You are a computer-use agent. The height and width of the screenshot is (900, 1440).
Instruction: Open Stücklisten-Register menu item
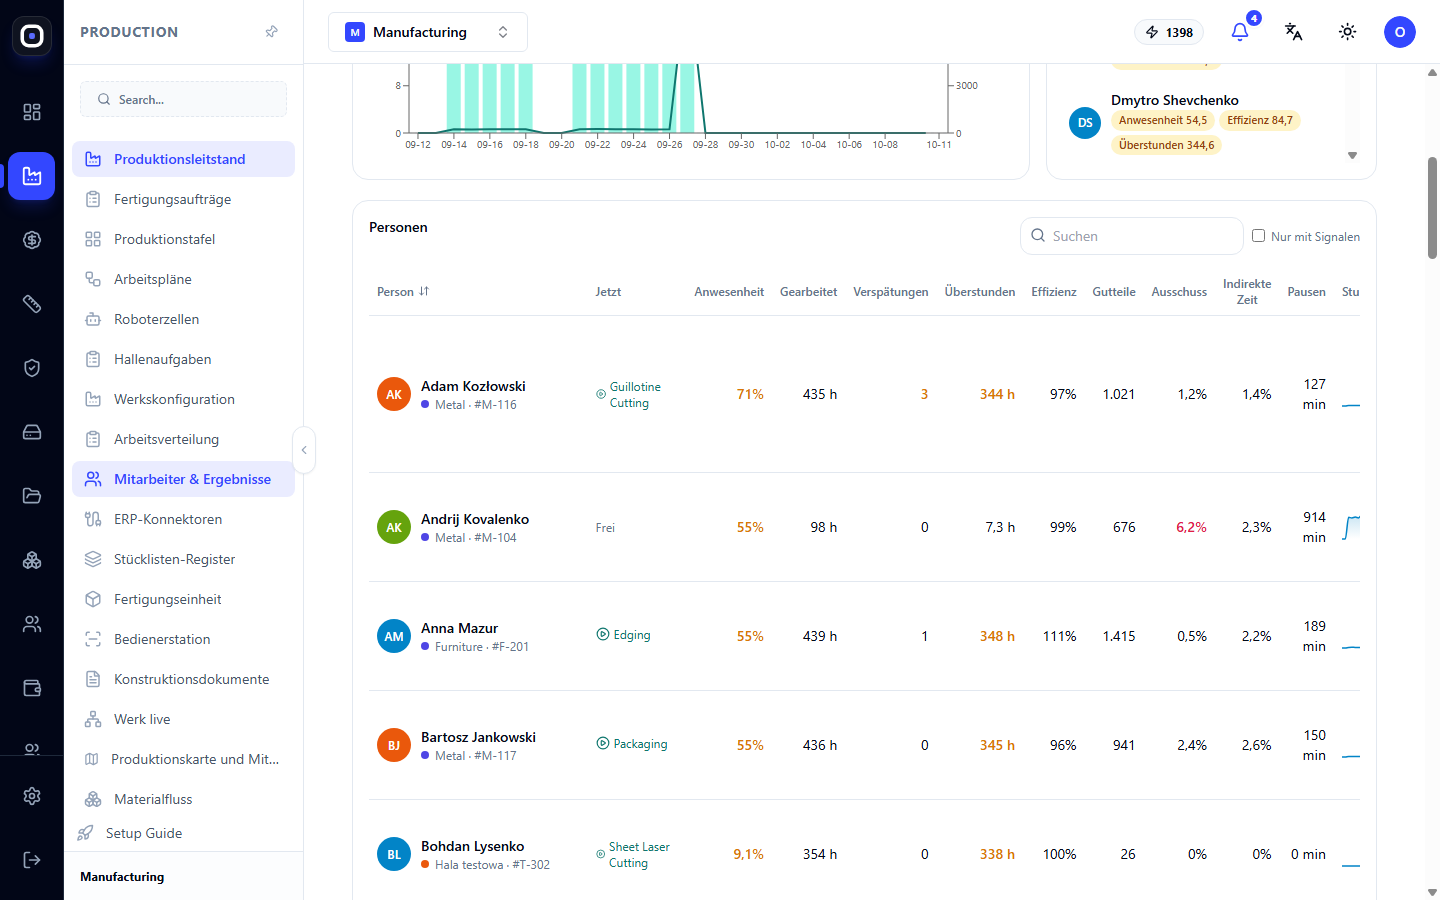click(183, 559)
